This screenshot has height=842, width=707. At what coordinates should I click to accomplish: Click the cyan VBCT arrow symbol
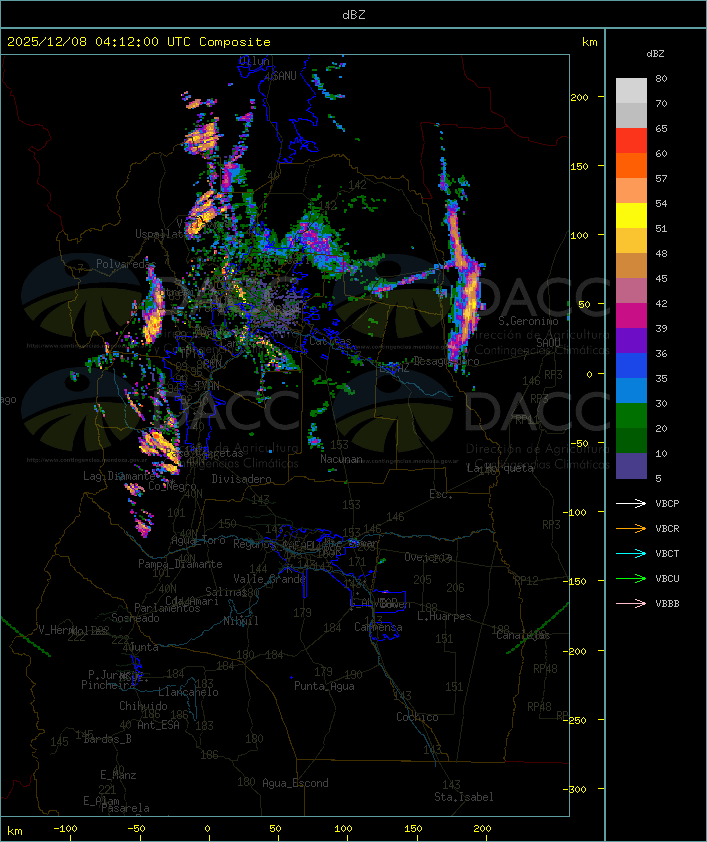(x=631, y=553)
